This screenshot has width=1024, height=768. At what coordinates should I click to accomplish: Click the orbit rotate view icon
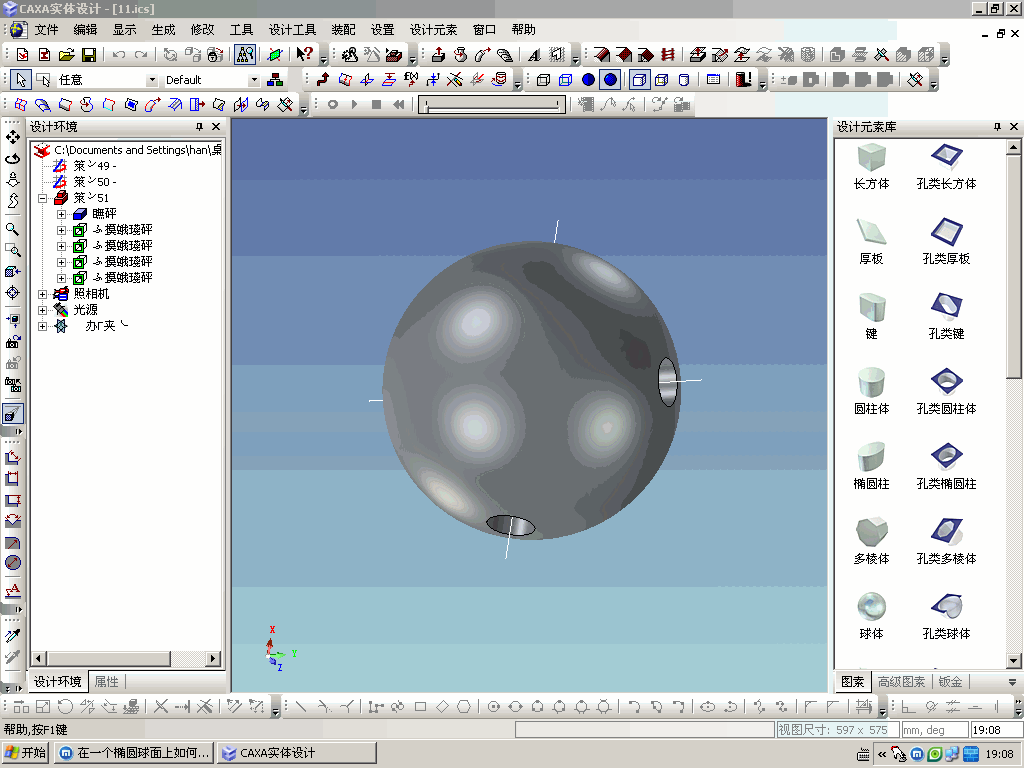(x=12, y=159)
